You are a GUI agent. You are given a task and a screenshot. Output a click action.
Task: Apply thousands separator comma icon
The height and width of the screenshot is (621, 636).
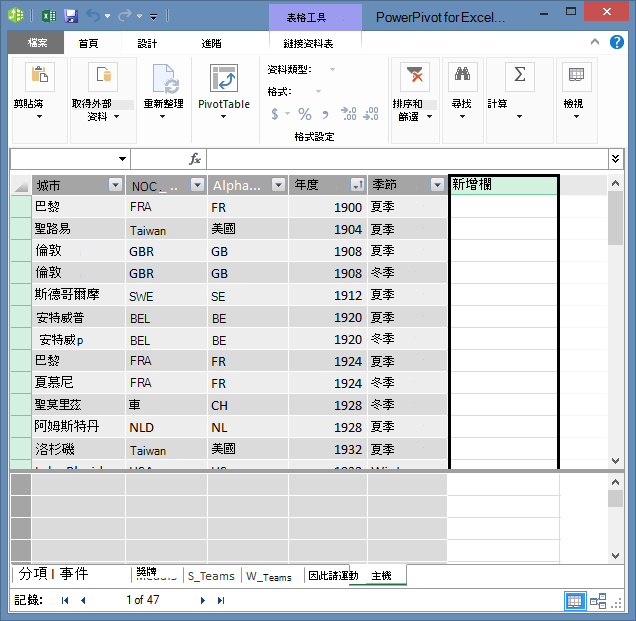point(325,115)
